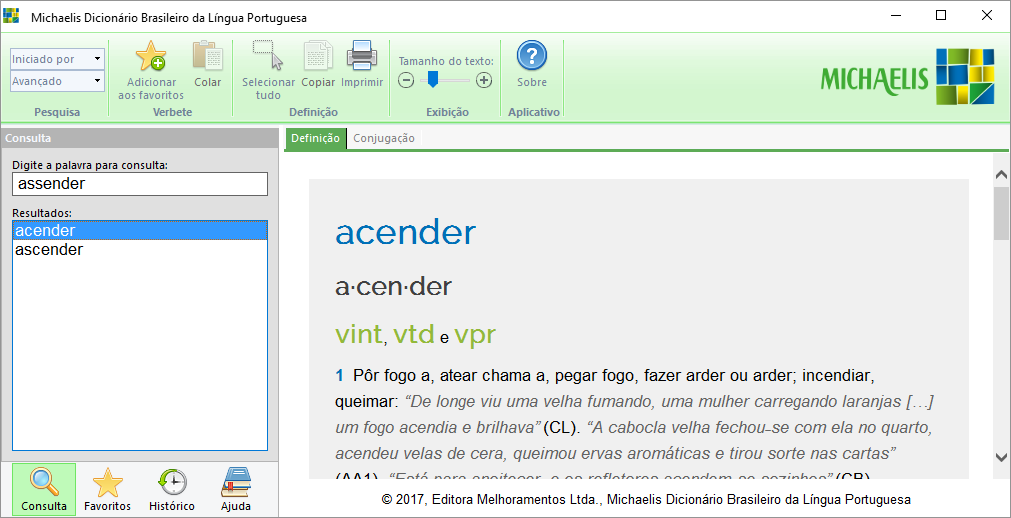Click the a·cen·der syllable division text

(x=393, y=287)
